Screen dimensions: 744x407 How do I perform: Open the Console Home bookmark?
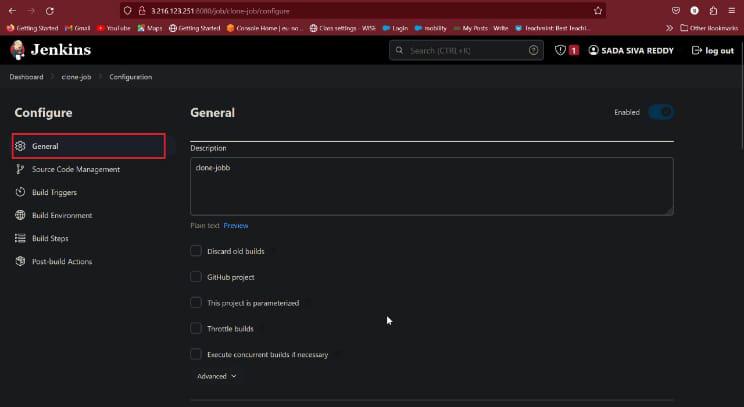point(264,28)
